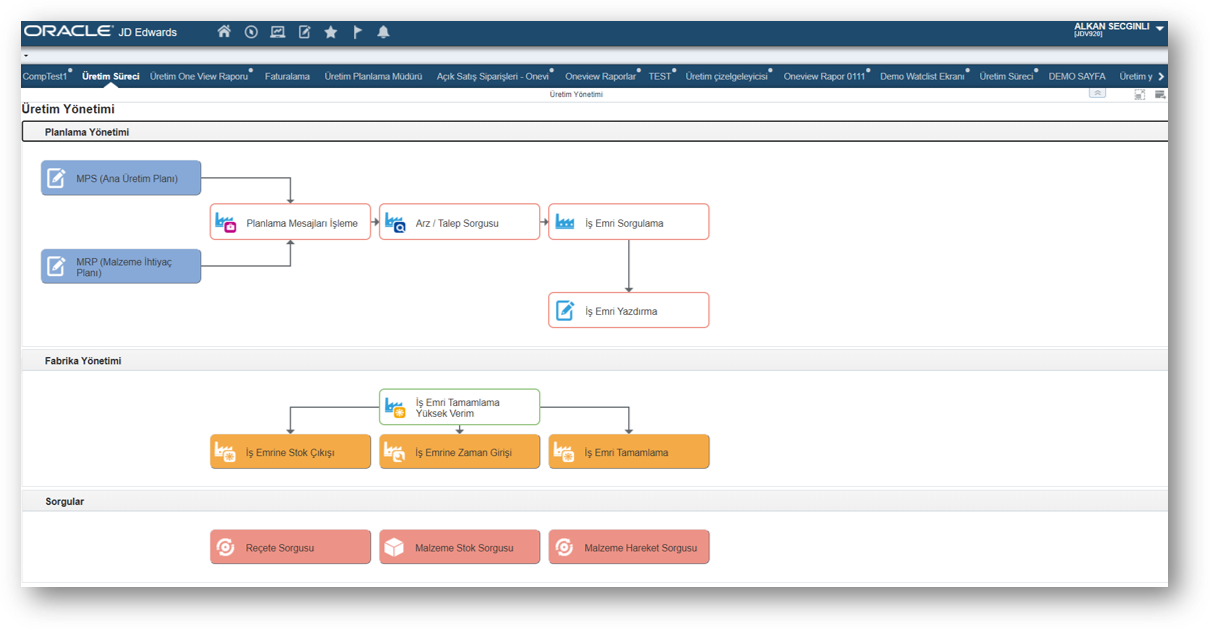Open İş Emri Yazdırma
1210x629 pixels.
click(x=629, y=310)
